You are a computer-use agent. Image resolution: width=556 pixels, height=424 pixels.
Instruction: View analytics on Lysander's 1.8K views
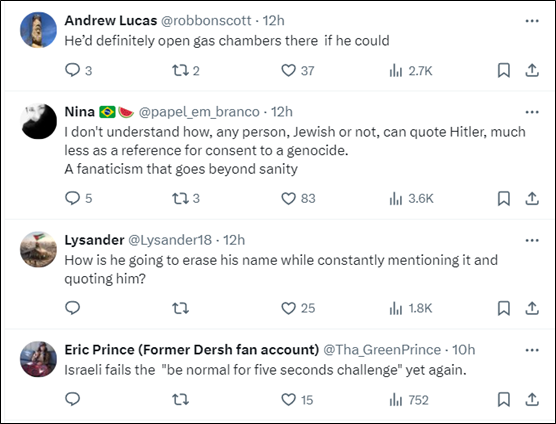[x=411, y=308]
